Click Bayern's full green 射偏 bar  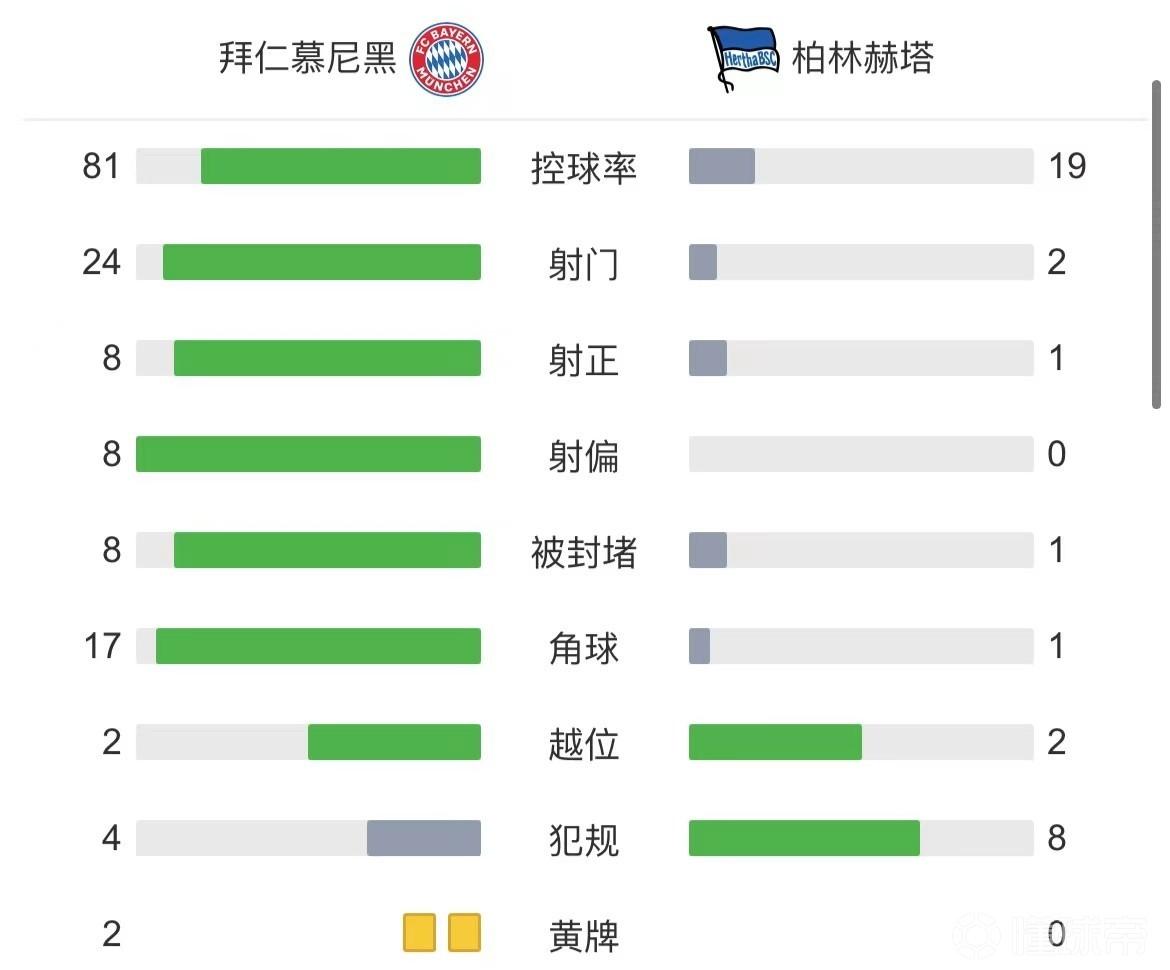tap(308, 454)
